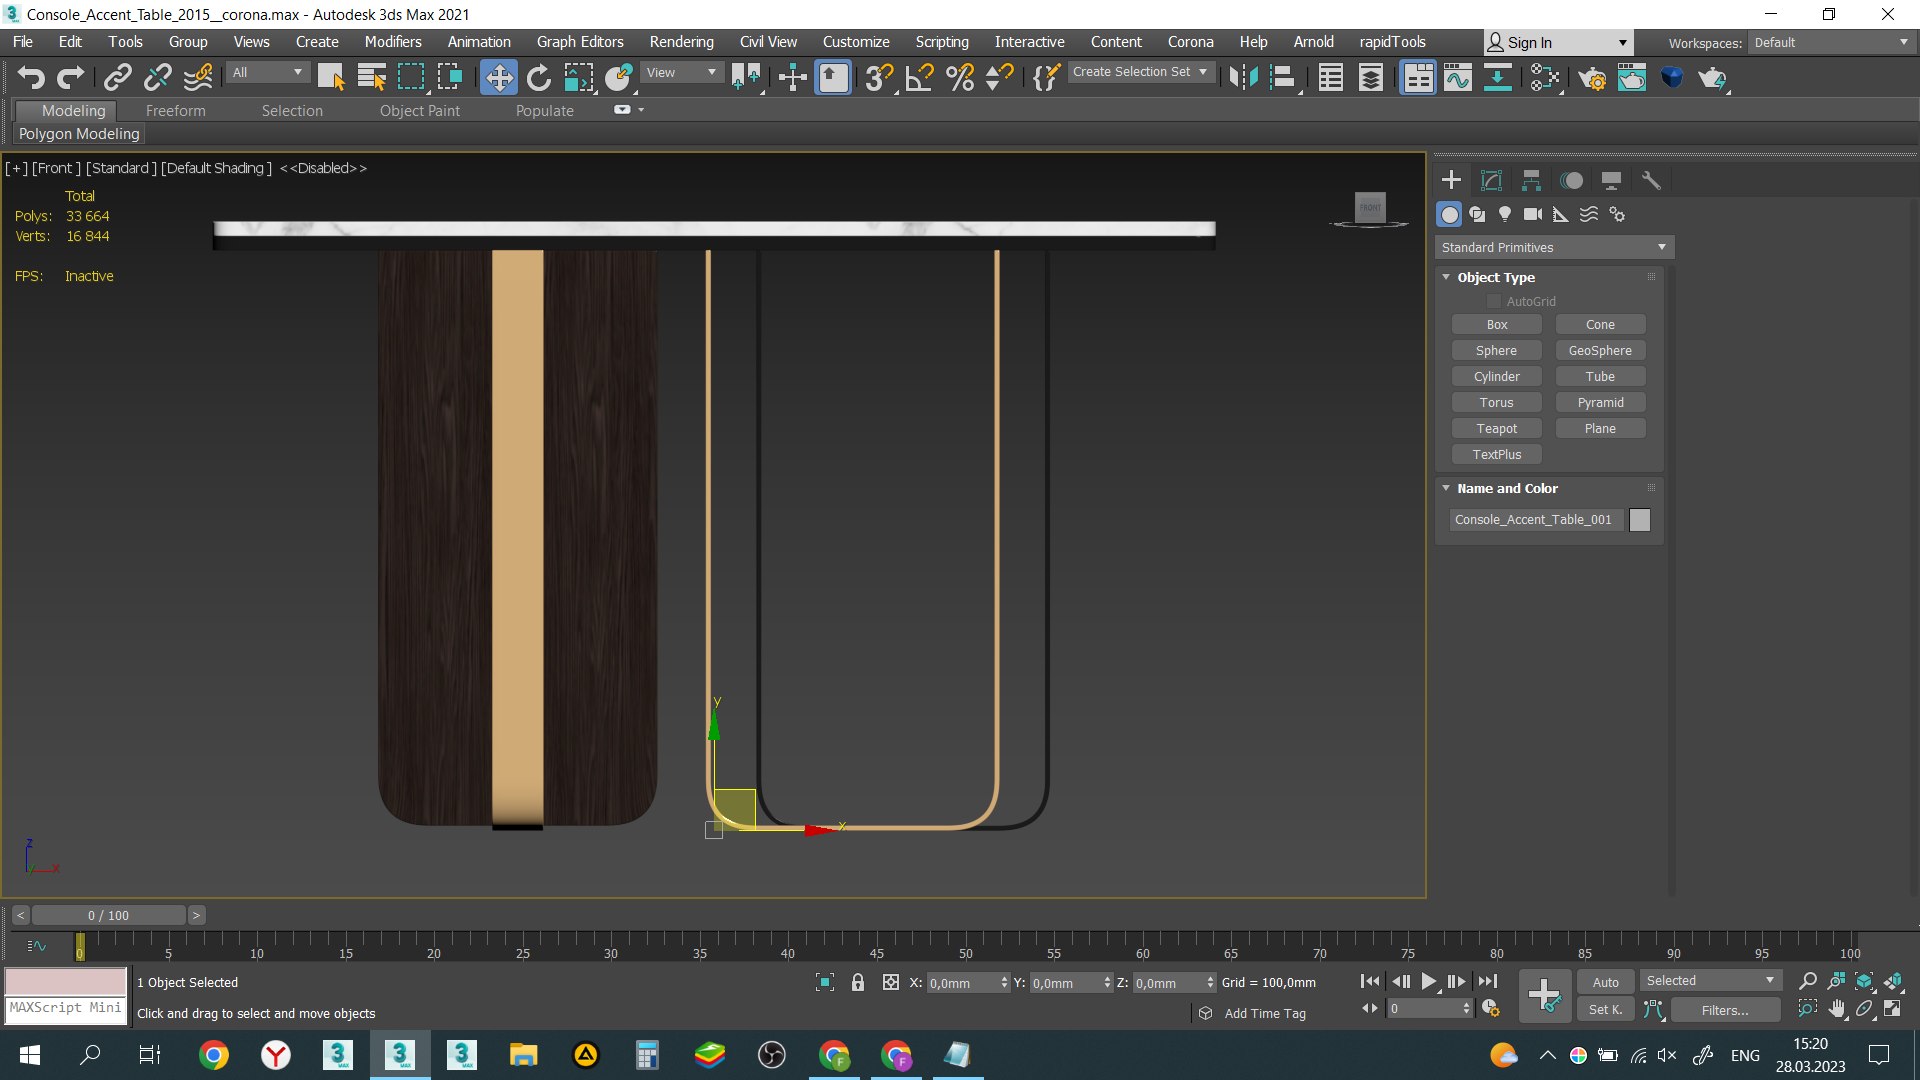1920x1080 pixels.
Task: Toggle the Selection Lock icon
Action: coord(857,982)
